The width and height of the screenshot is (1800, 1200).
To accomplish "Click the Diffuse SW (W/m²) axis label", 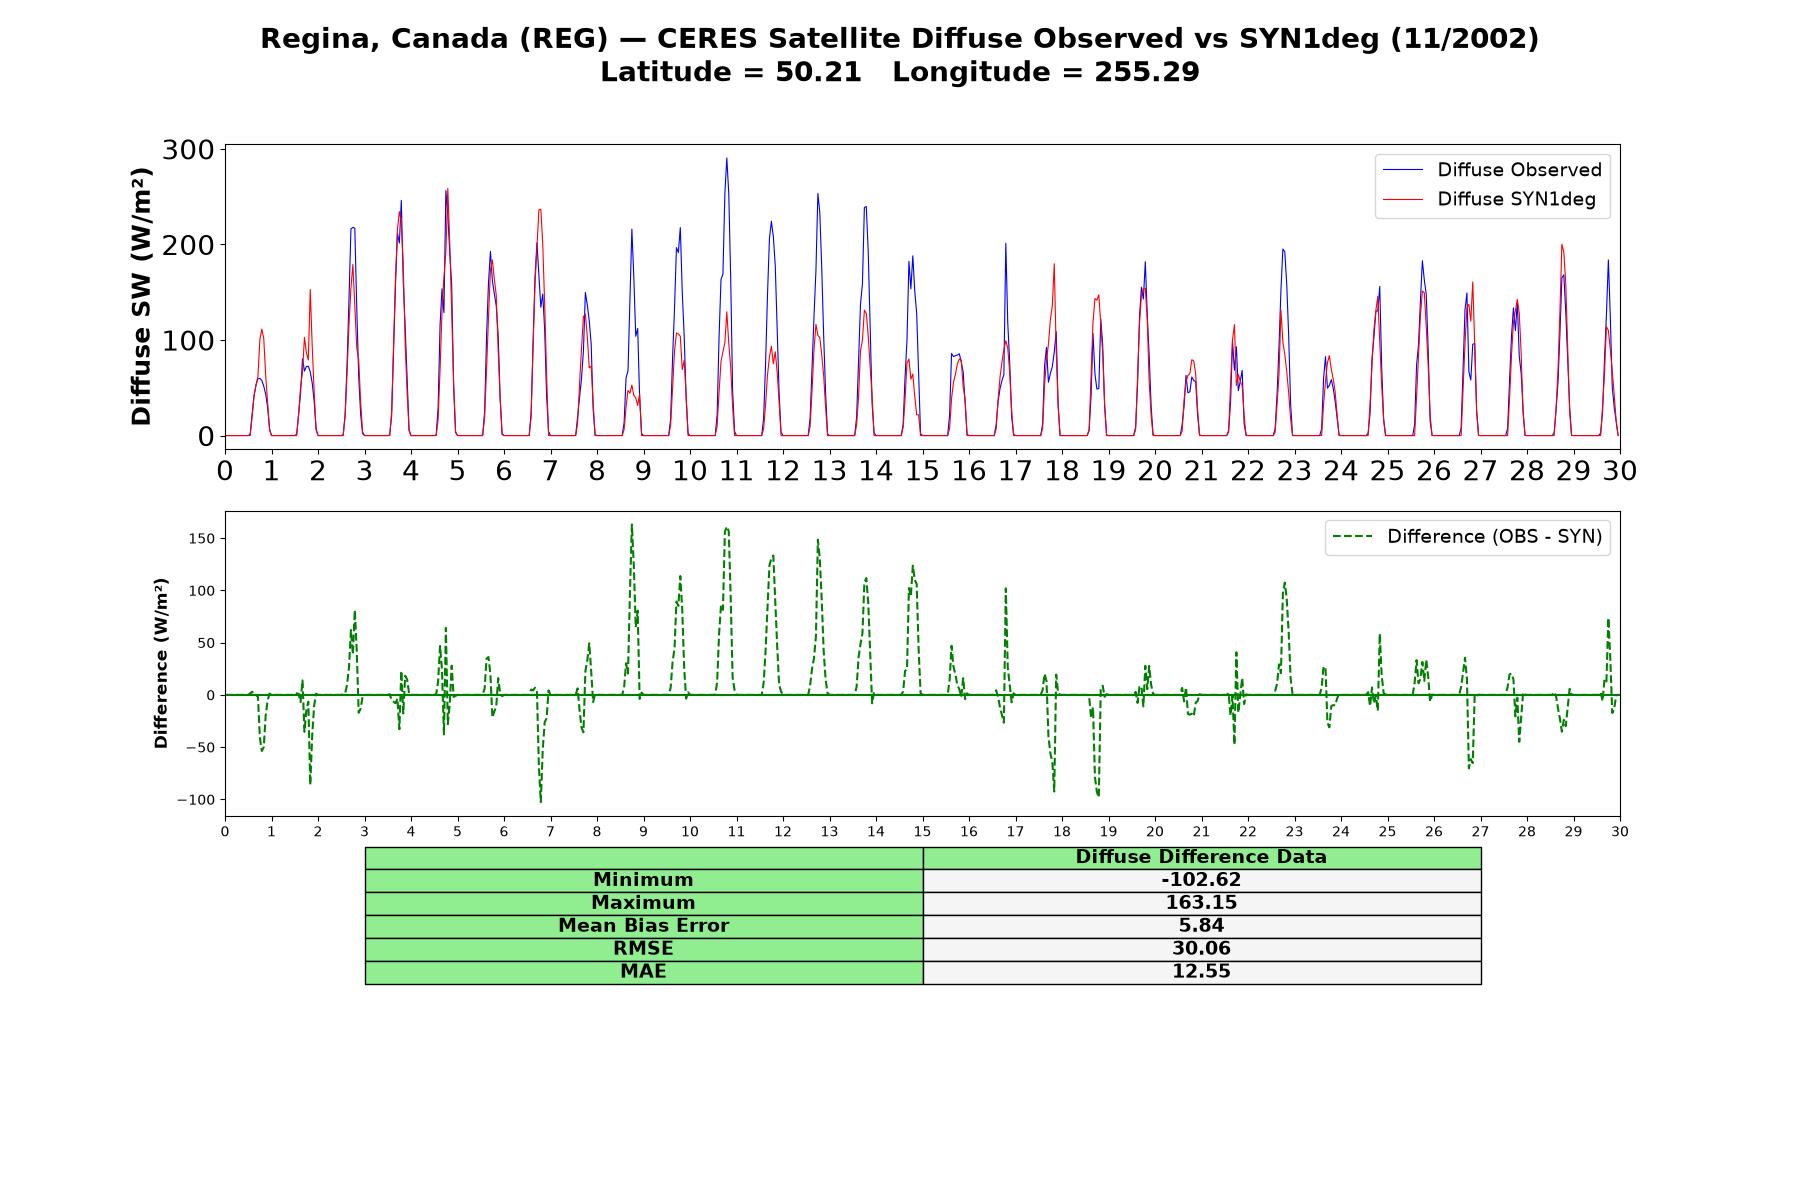I will point(141,296).
